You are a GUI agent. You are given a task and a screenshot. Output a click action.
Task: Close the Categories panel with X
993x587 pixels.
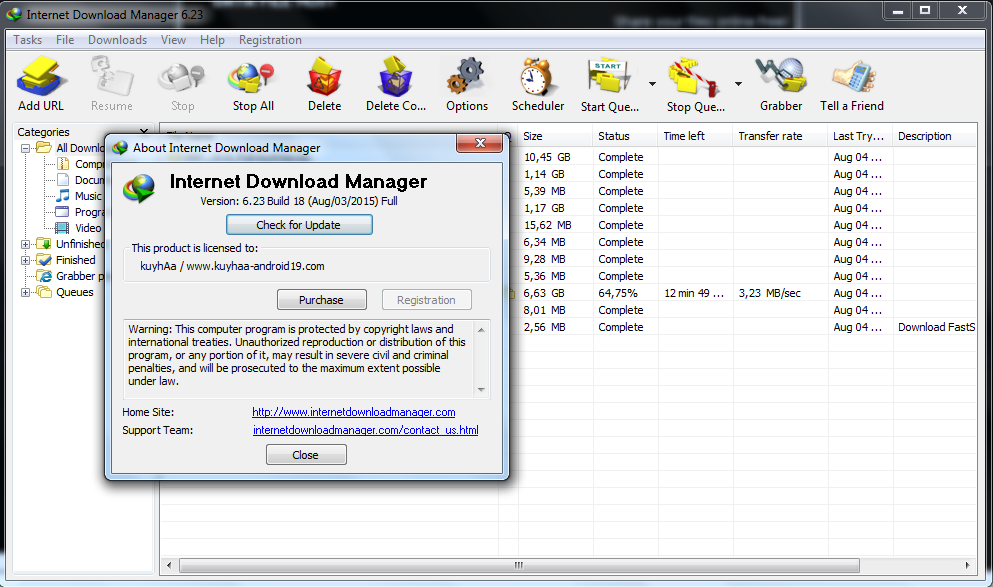(x=144, y=131)
